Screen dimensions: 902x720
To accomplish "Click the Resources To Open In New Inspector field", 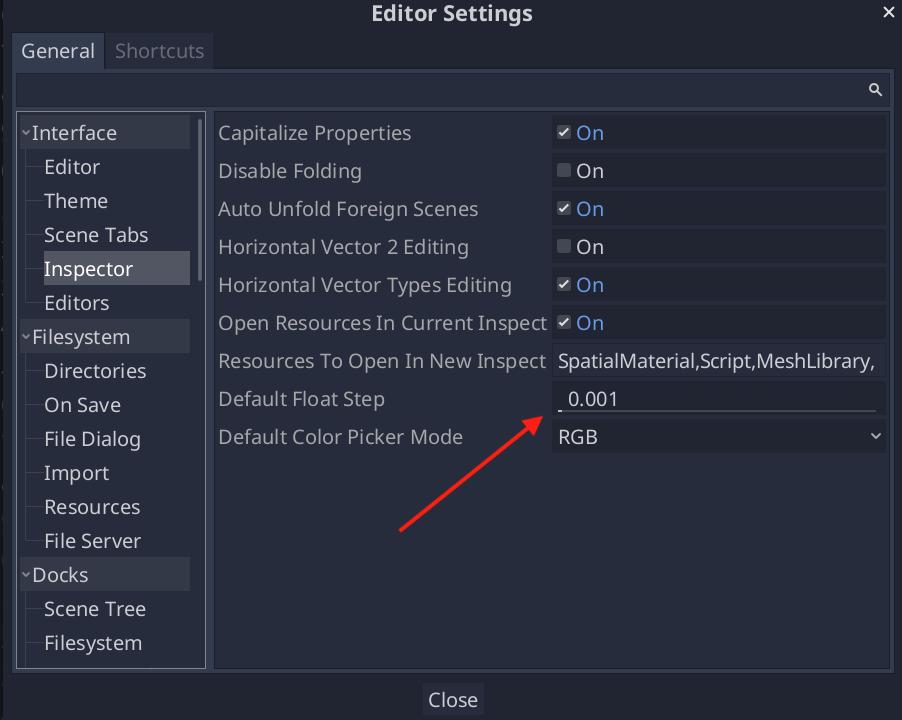I will 718,360.
